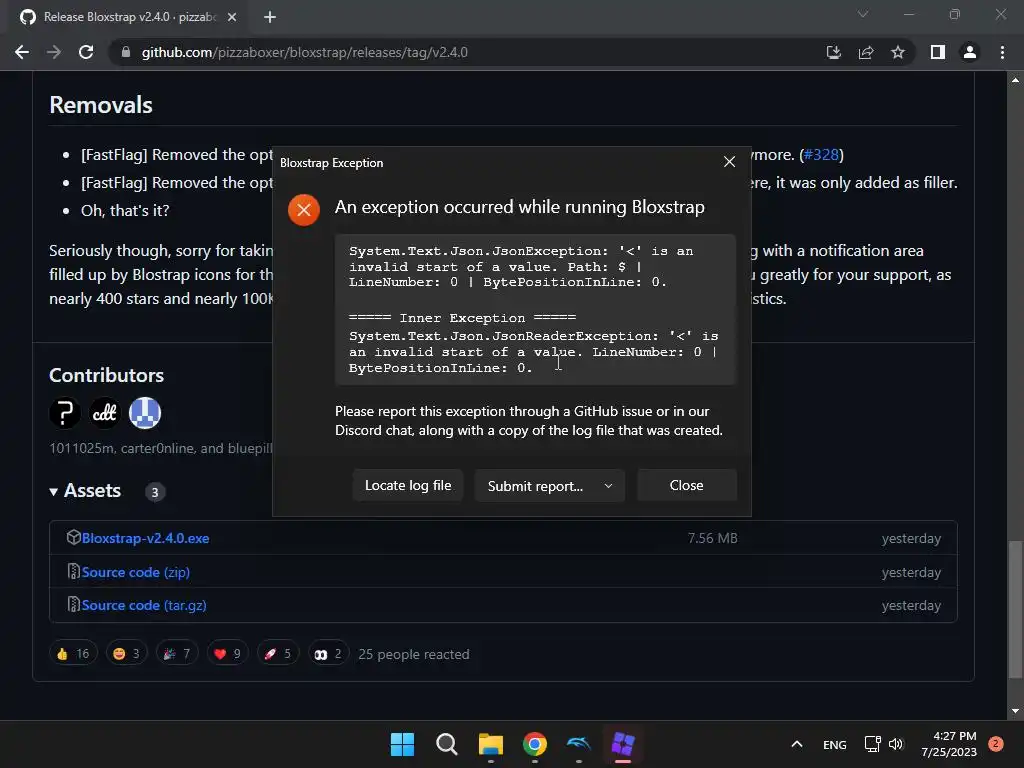This screenshot has width=1024, height=768.
Task: Click the Assets count badge 3
Action: click(x=155, y=492)
